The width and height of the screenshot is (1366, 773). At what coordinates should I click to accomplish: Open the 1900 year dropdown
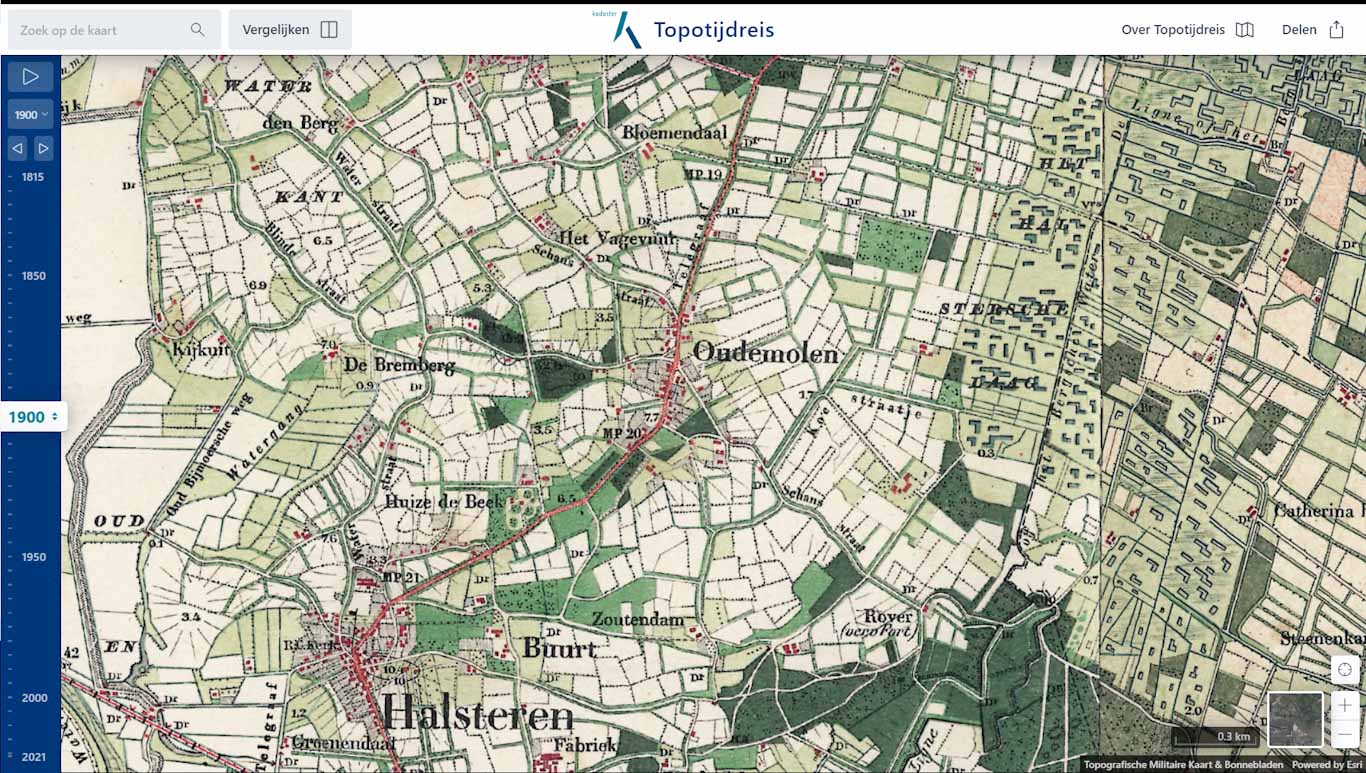point(30,114)
